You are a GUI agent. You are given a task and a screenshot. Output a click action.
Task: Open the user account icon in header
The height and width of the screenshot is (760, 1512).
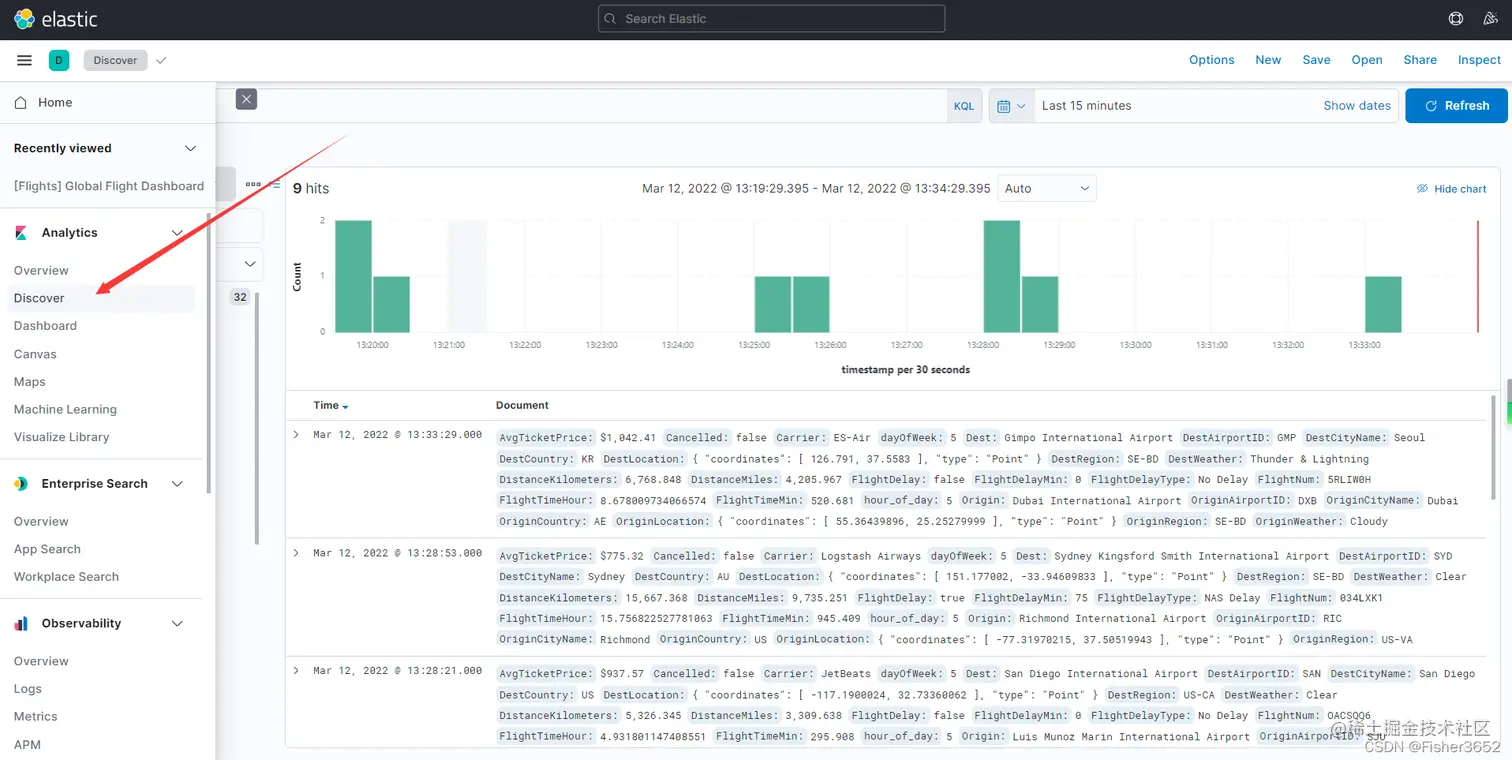point(1488,19)
